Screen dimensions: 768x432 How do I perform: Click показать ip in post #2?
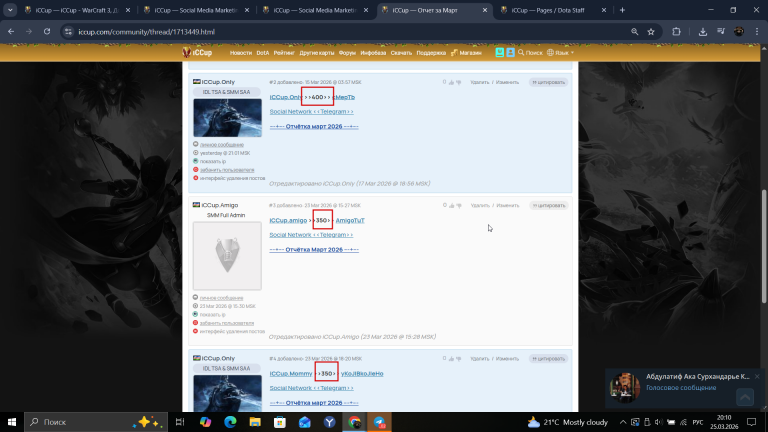213,161
